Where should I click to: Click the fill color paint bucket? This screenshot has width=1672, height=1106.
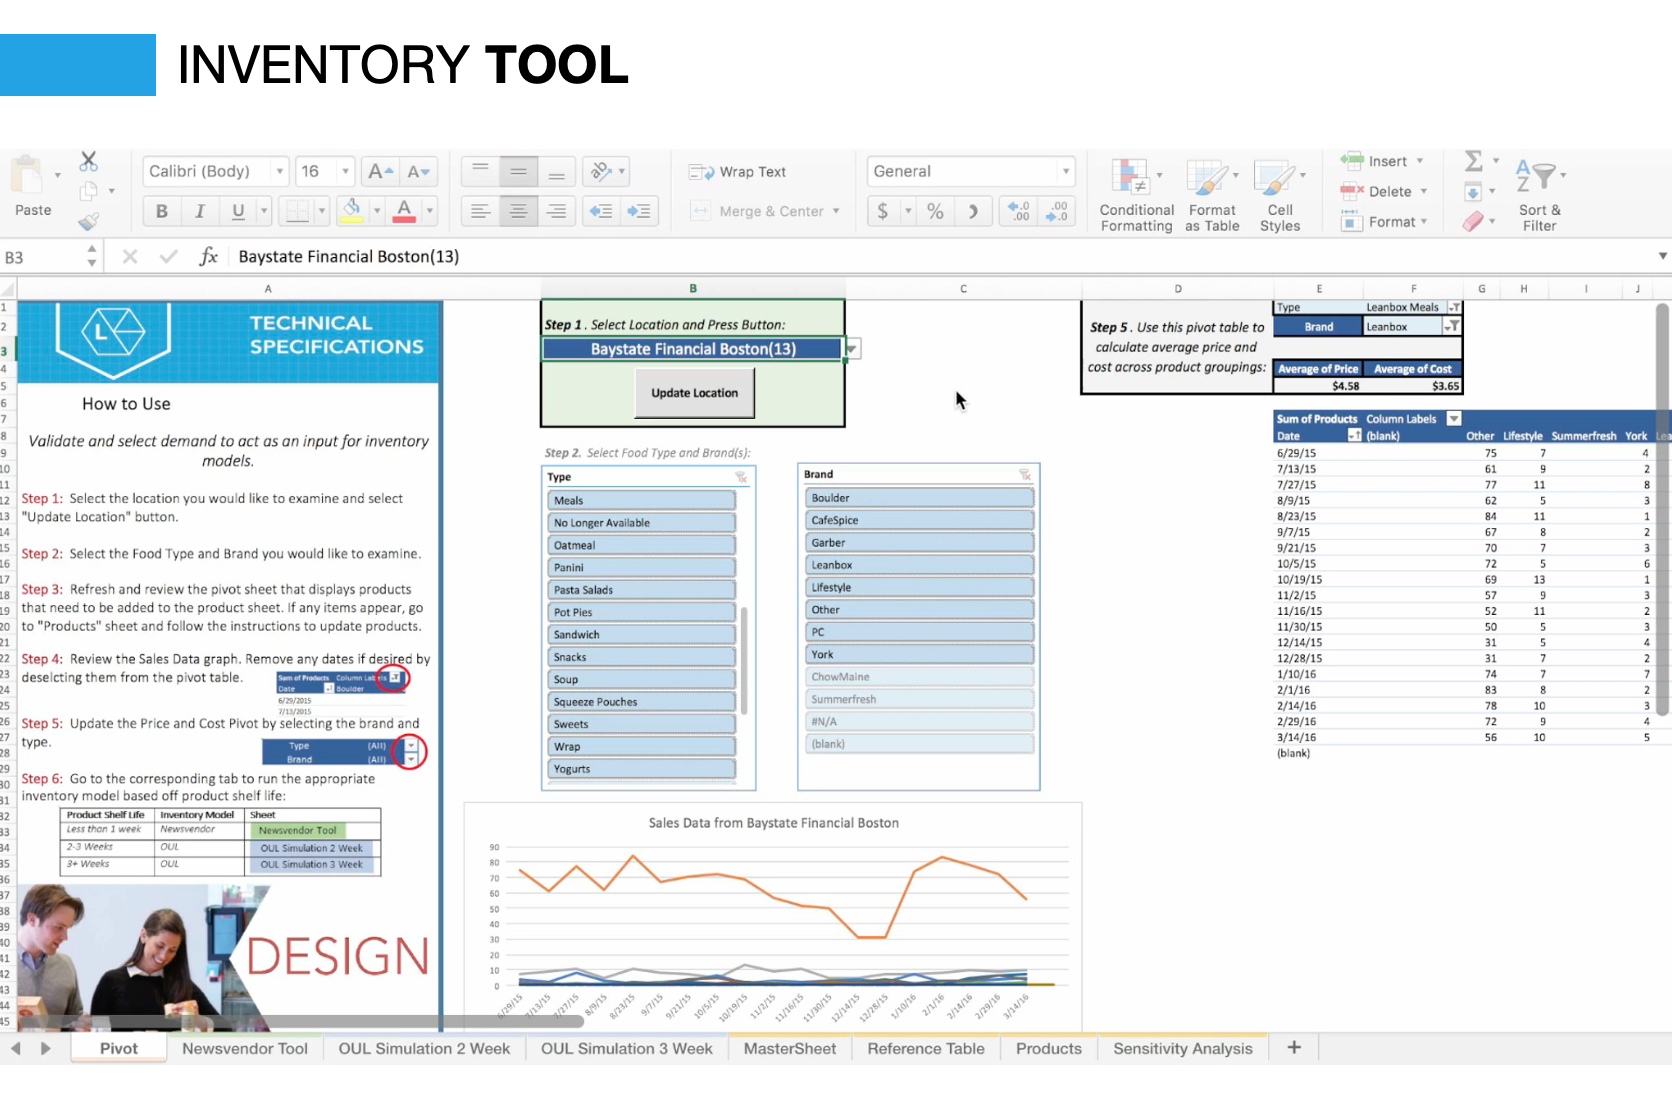[352, 210]
